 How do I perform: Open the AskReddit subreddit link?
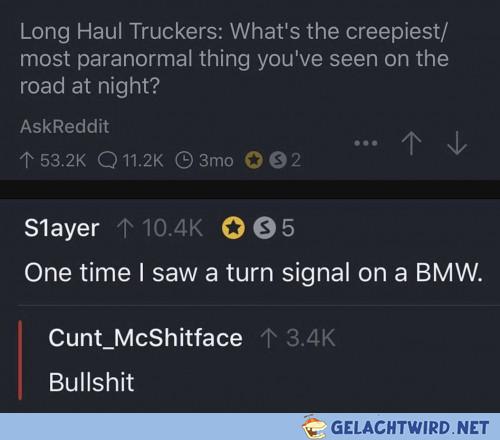click(x=64, y=127)
